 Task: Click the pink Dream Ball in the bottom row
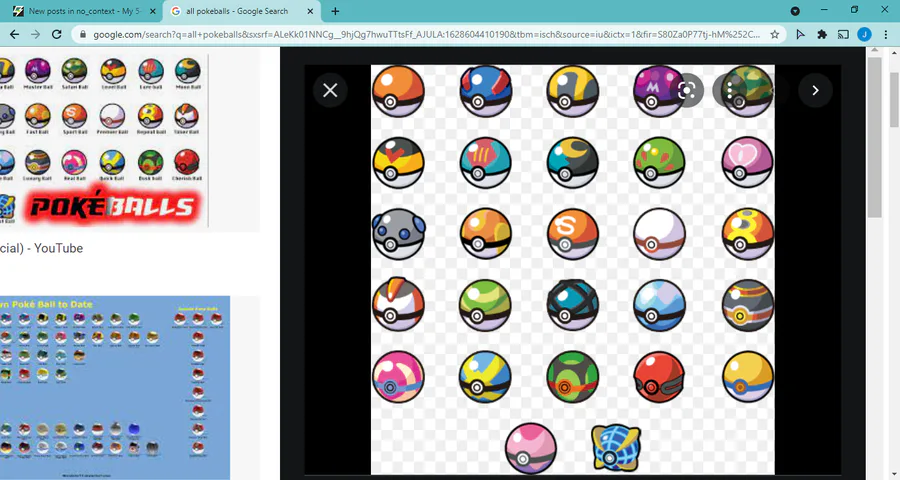click(x=530, y=448)
